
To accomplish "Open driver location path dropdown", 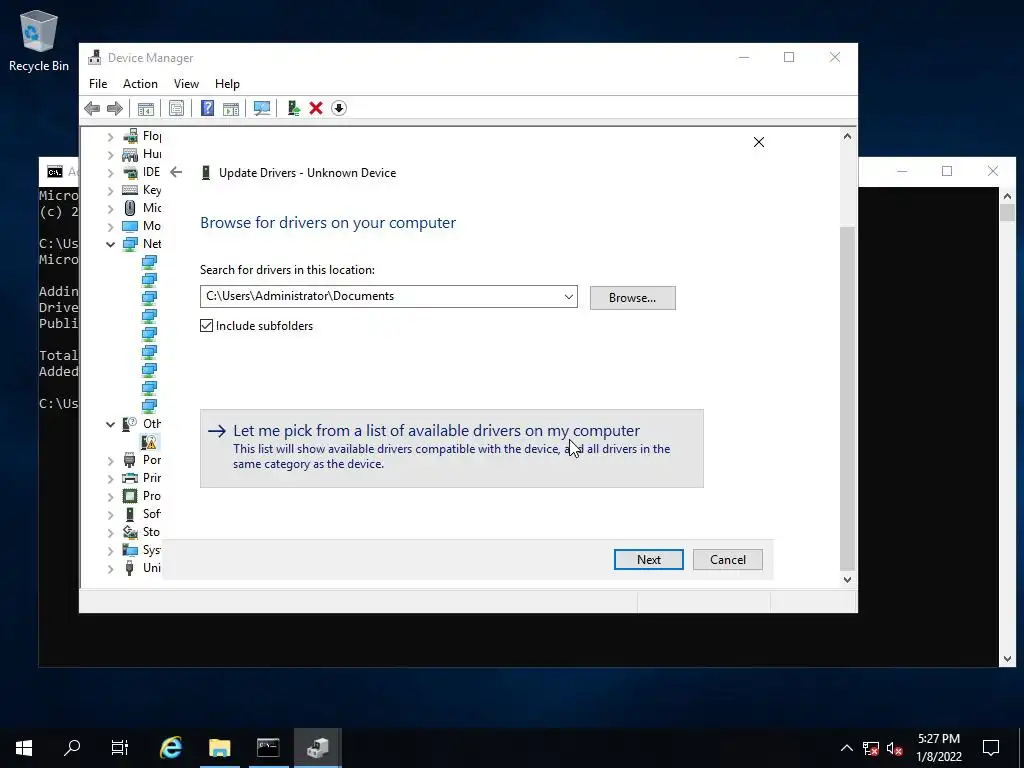I will [568, 296].
